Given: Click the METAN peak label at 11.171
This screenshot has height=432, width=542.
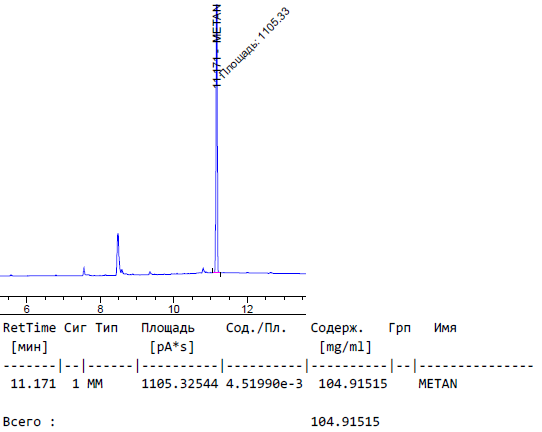Looking at the screenshot, I should coord(217,45).
